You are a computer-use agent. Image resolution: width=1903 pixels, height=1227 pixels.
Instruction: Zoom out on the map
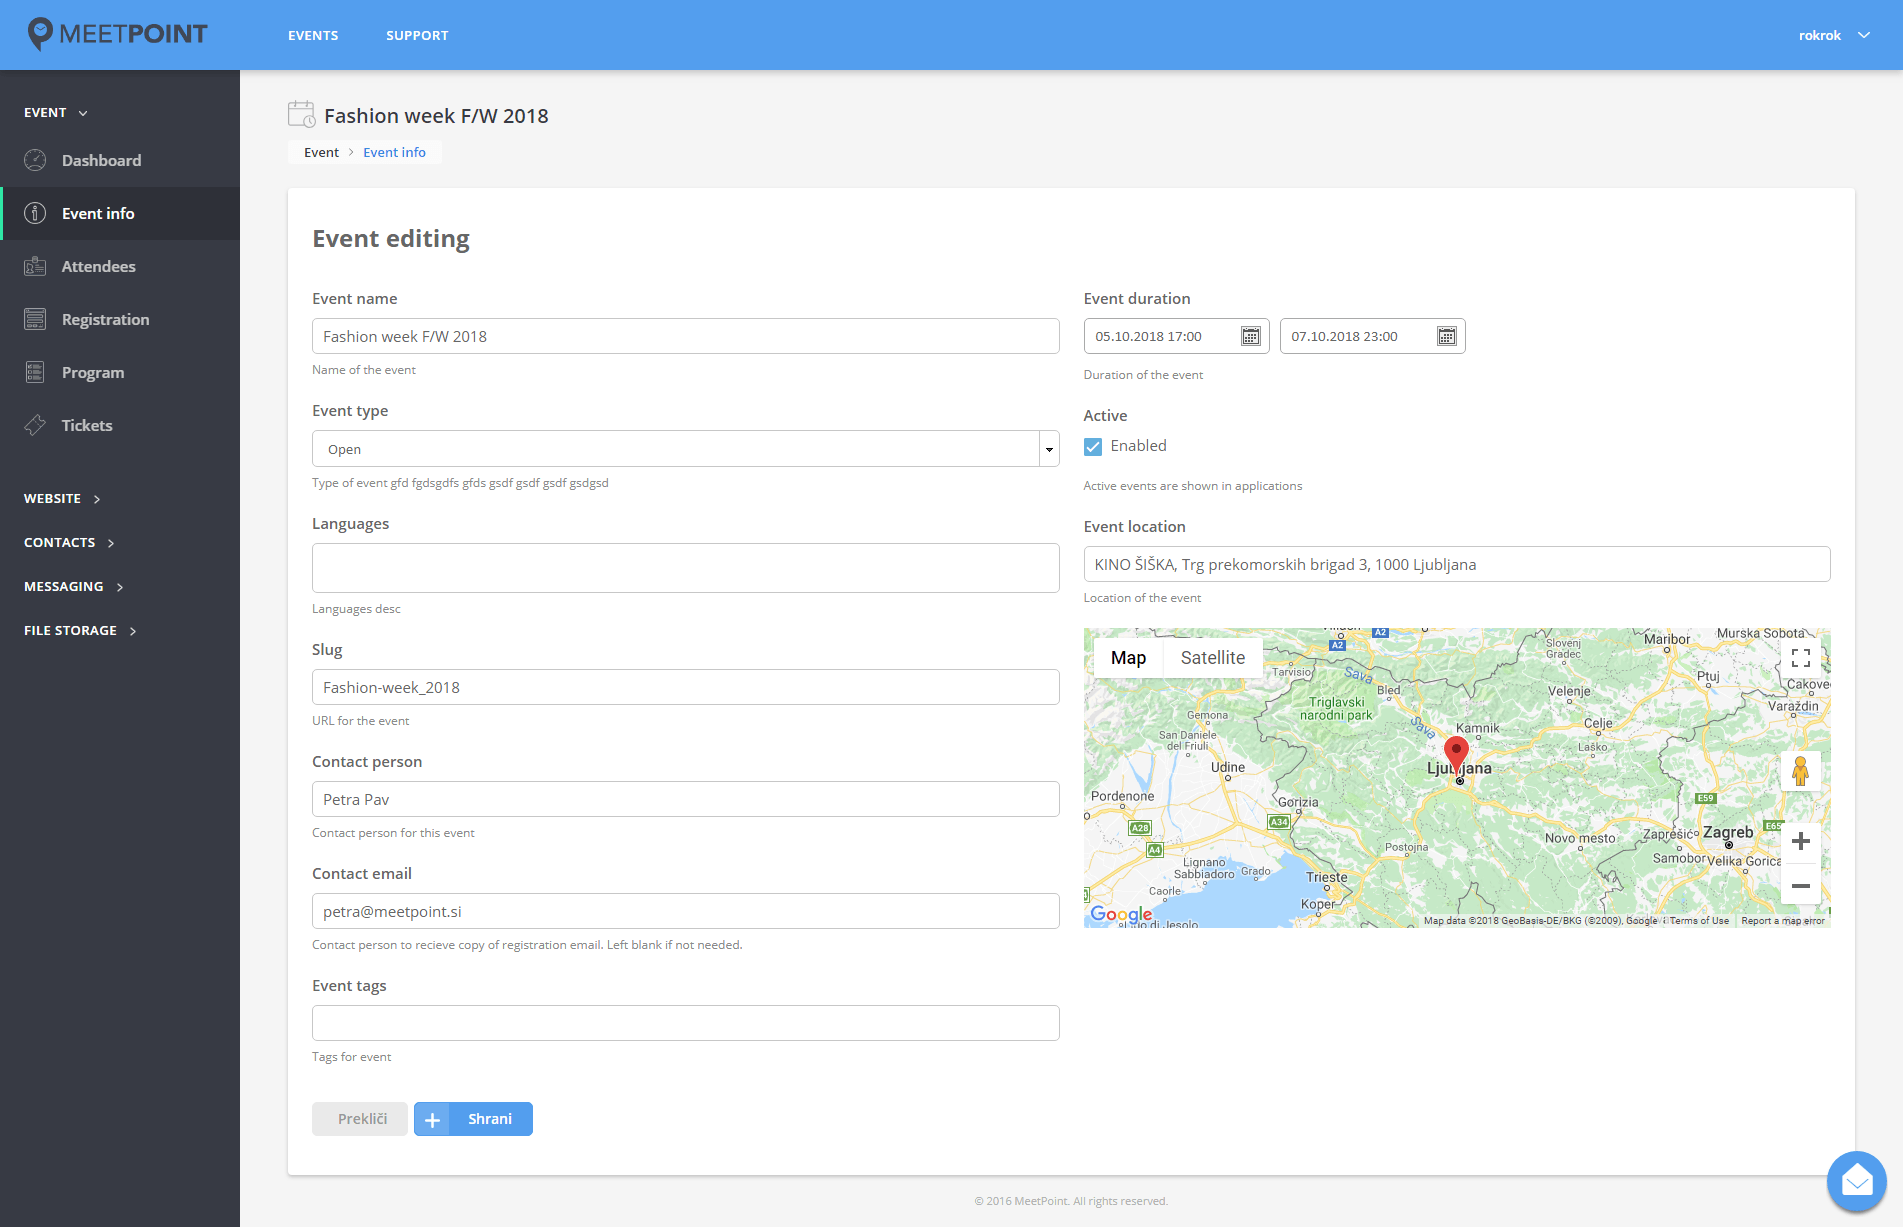(x=1800, y=886)
